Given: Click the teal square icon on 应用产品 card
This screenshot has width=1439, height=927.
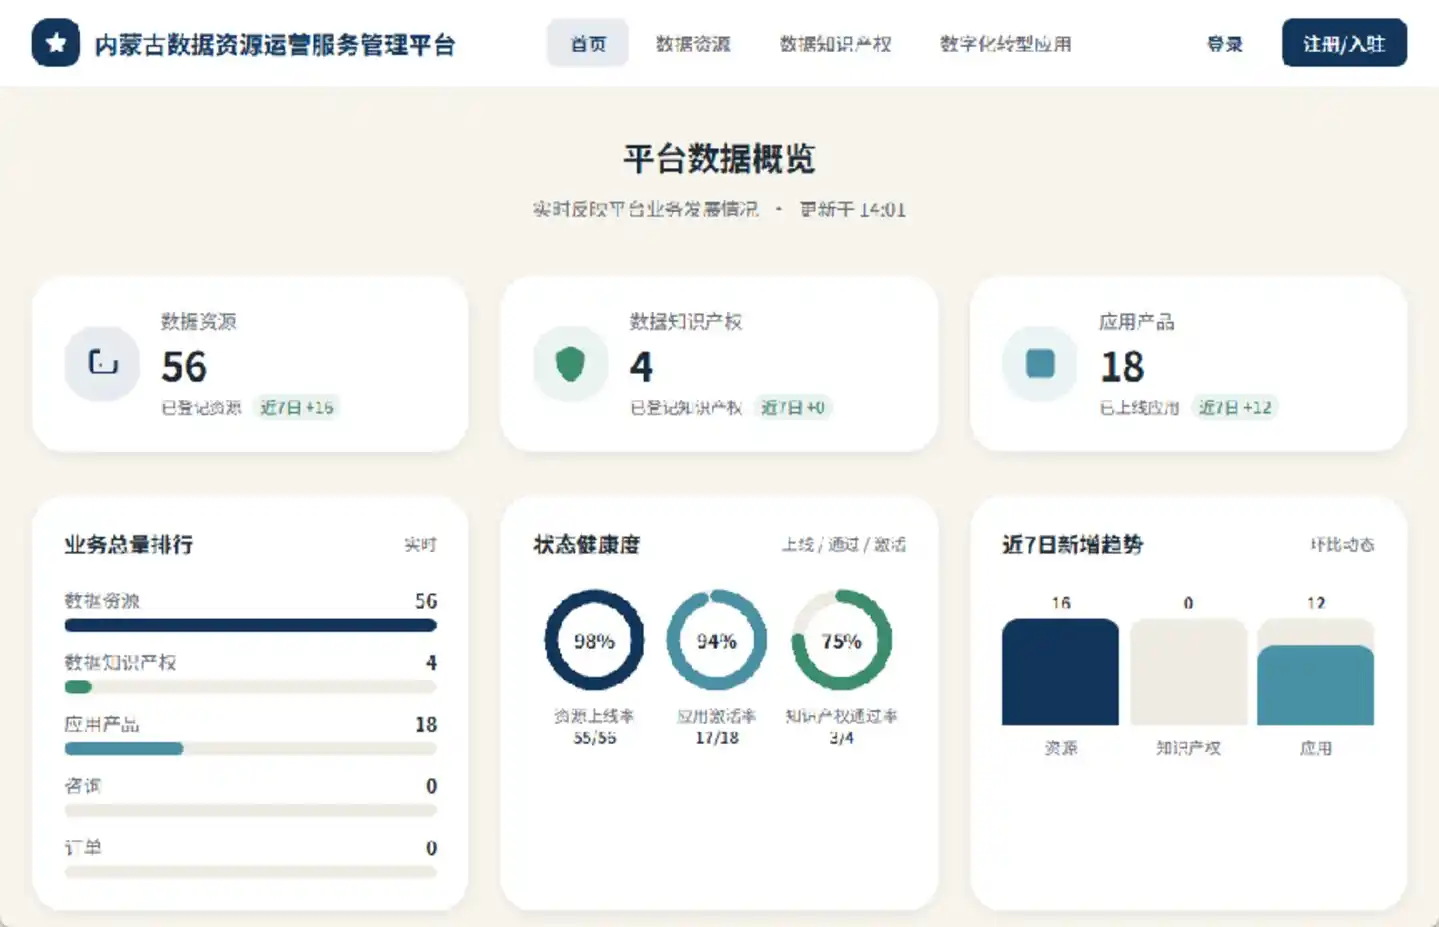Looking at the screenshot, I should tap(1040, 363).
